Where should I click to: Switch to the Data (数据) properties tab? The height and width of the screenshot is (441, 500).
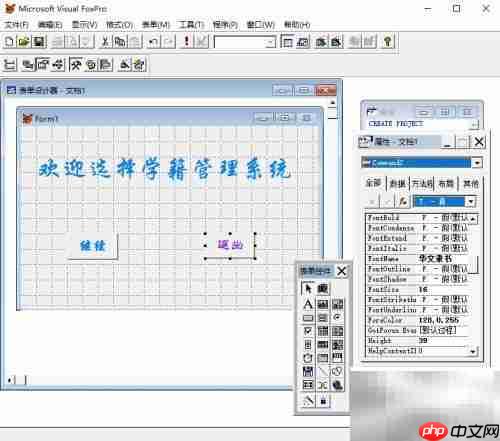(x=398, y=184)
